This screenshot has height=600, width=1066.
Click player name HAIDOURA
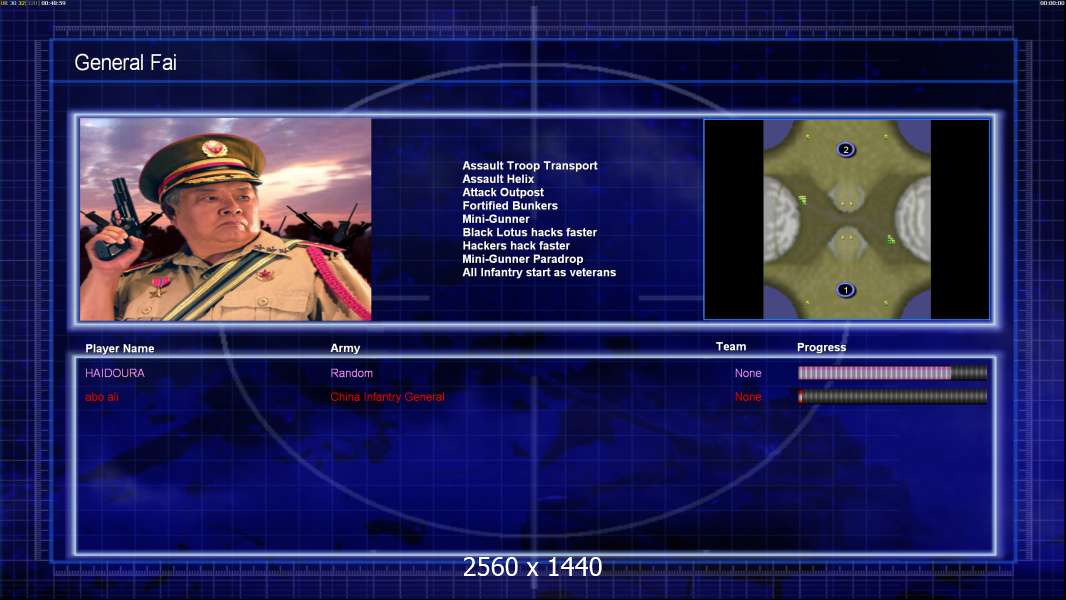(x=115, y=373)
